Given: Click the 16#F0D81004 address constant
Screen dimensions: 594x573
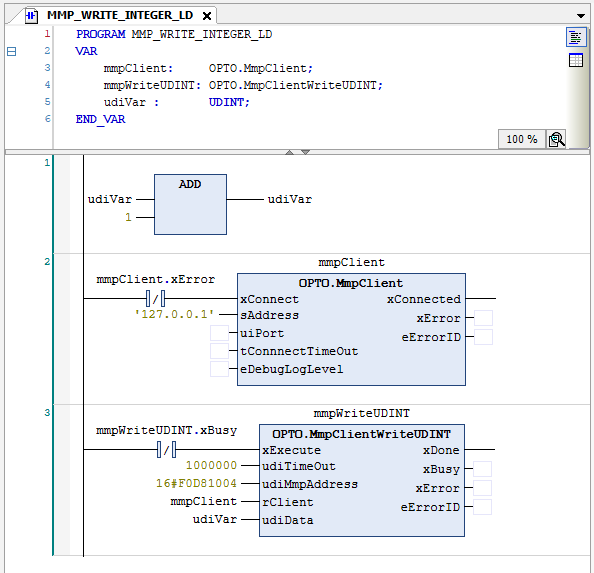Looking at the screenshot, I should tap(196, 483).
